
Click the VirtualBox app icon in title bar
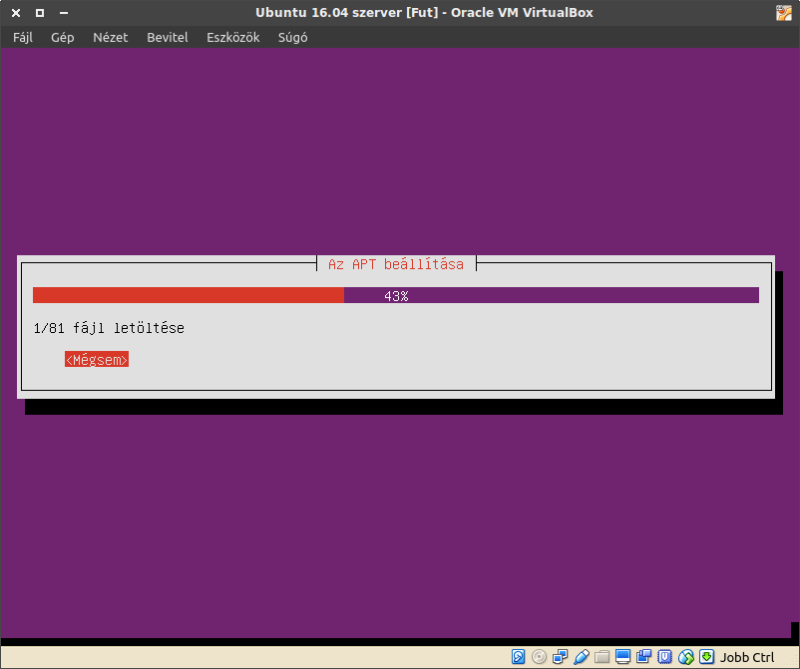[x=784, y=13]
